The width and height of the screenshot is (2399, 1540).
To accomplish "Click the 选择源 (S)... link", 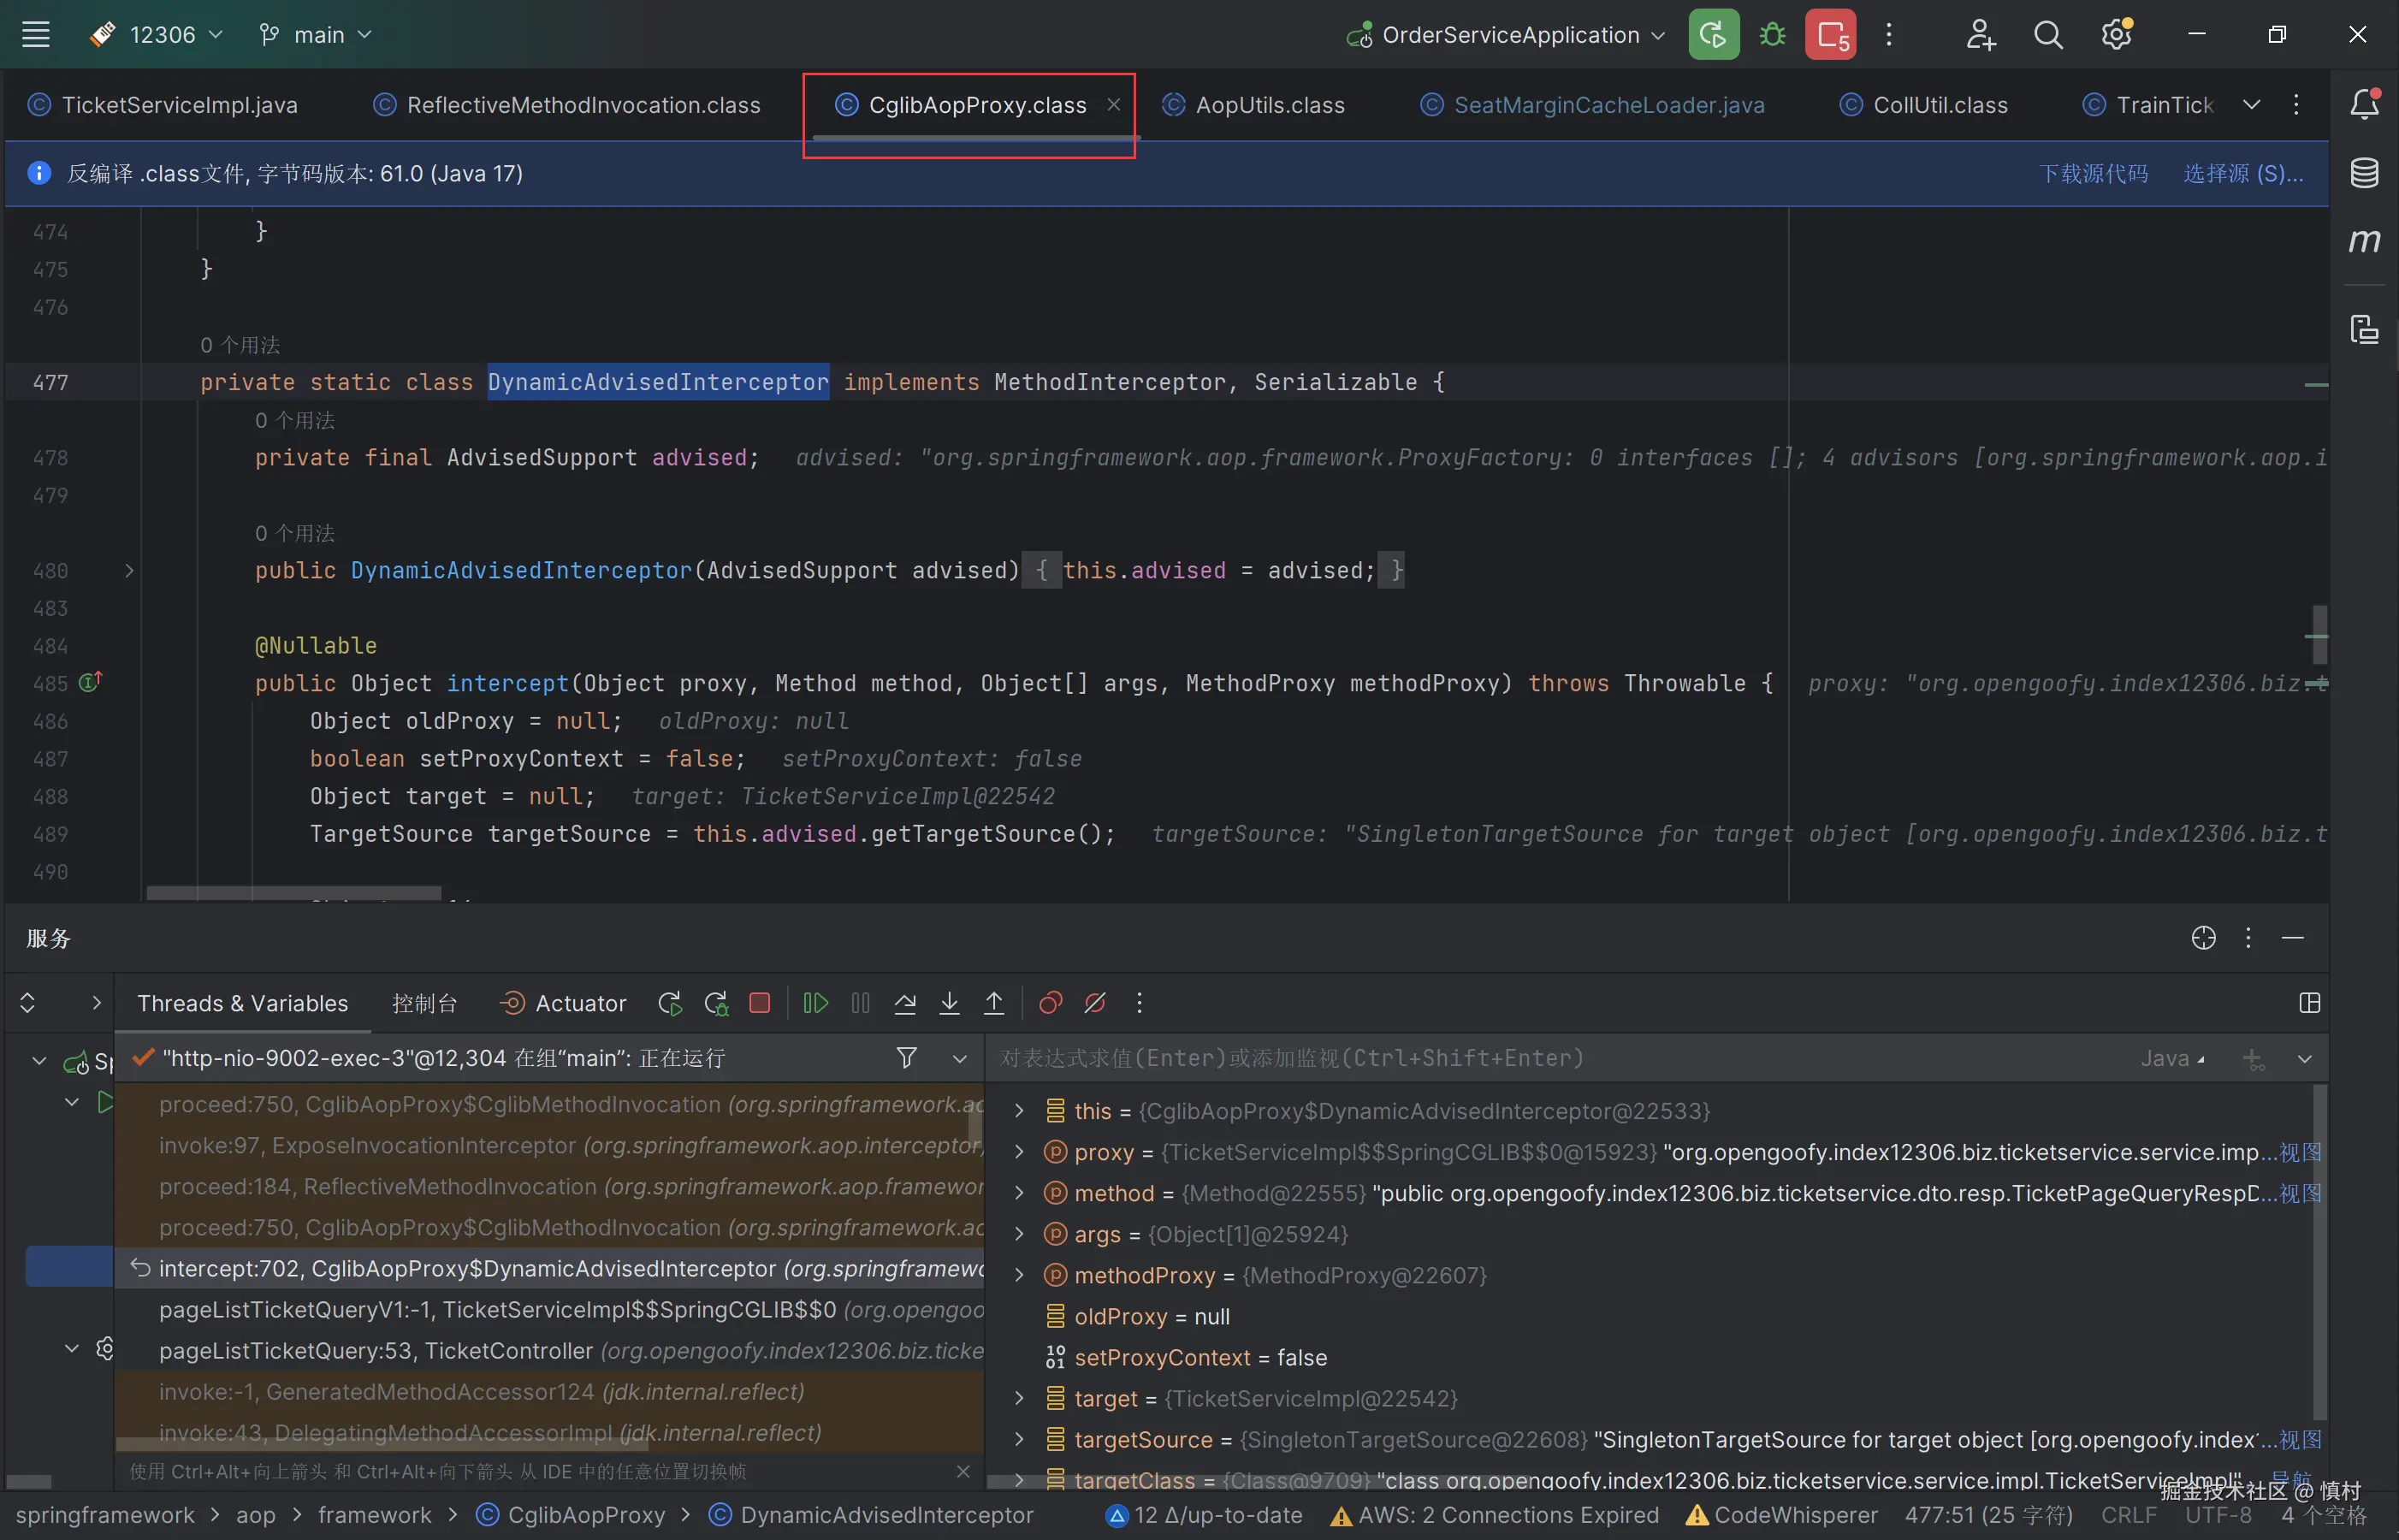I will (2243, 173).
